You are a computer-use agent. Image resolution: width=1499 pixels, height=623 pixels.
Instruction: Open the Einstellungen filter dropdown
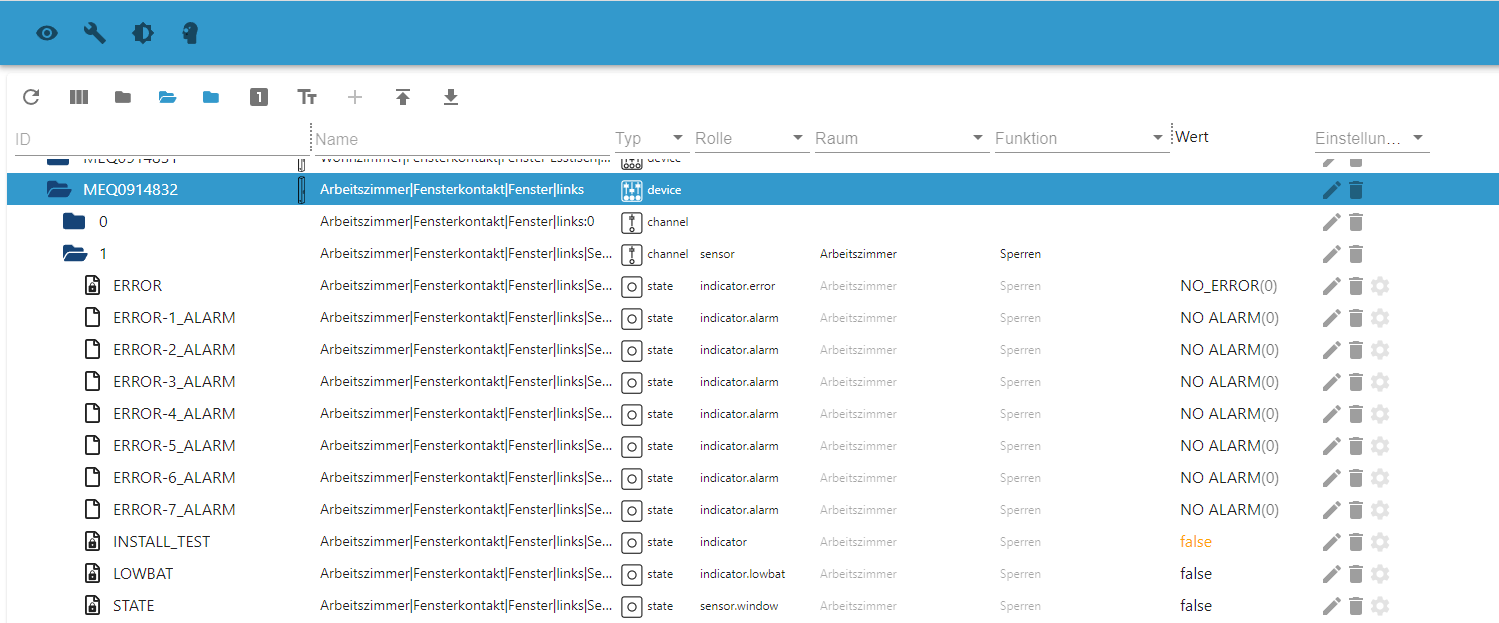(1372, 138)
